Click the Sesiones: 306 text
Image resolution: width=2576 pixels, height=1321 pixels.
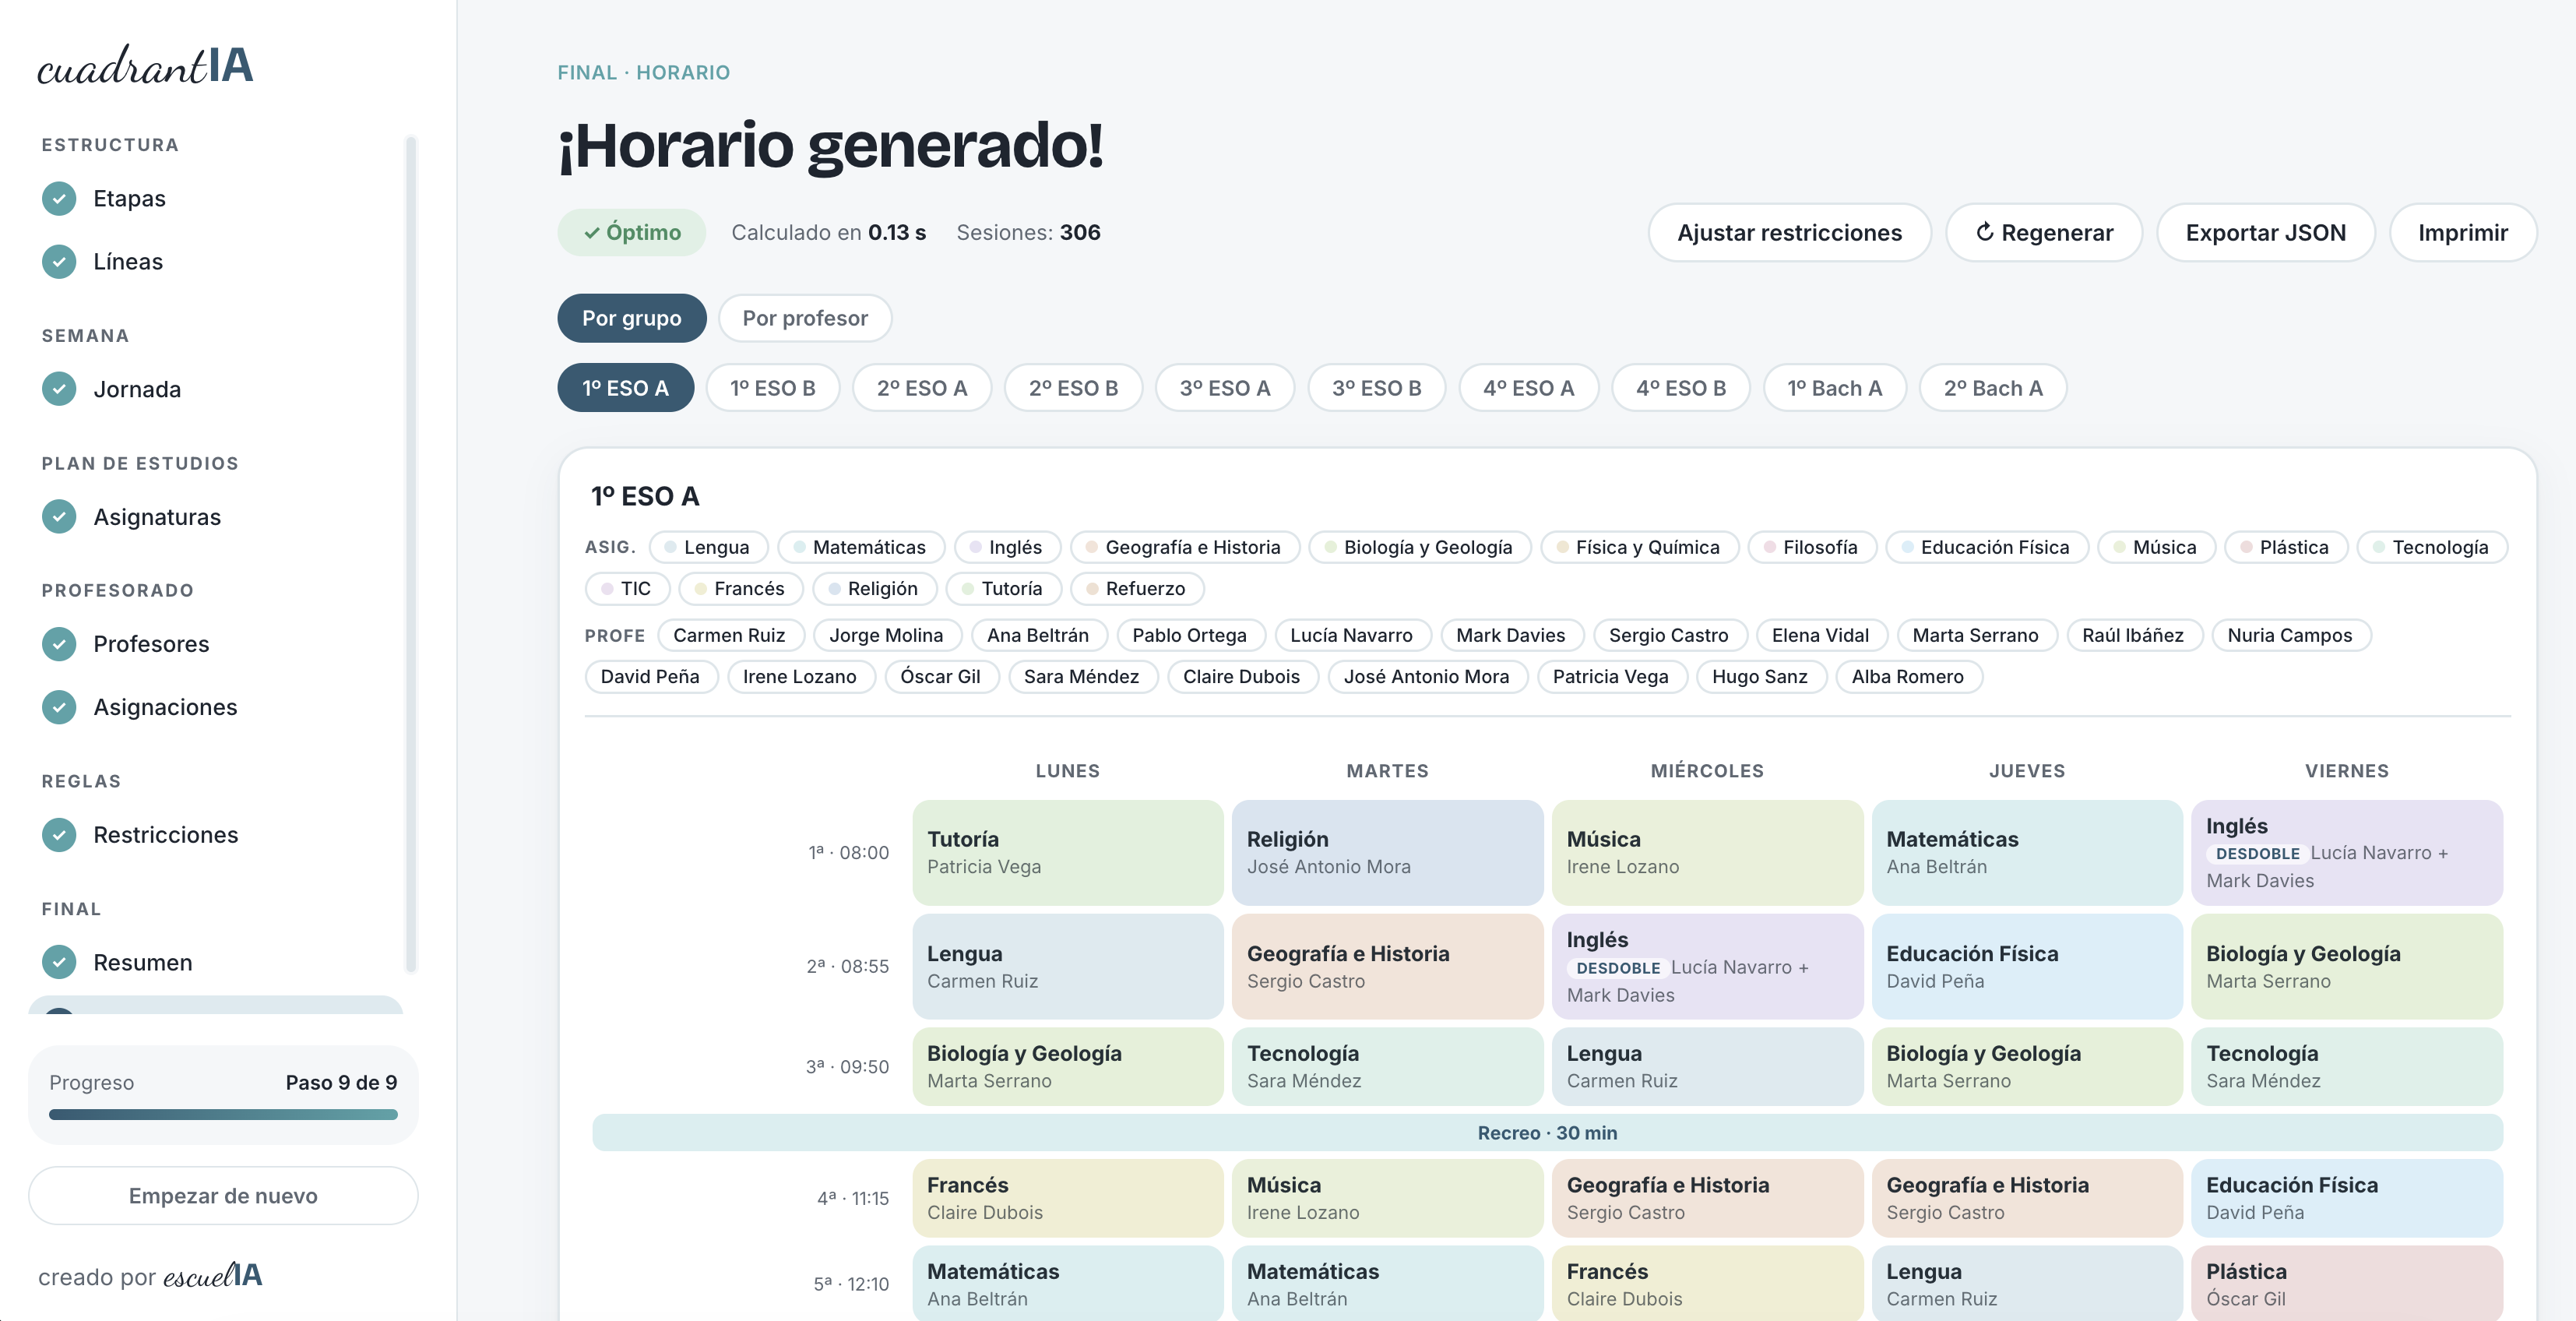click(x=1028, y=232)
